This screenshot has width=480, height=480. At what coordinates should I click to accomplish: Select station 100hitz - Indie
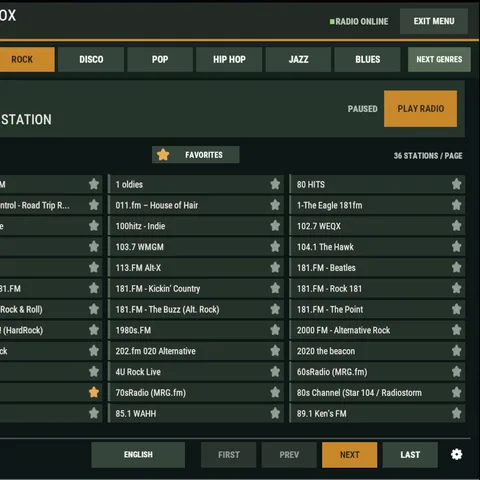click(196, 226)
